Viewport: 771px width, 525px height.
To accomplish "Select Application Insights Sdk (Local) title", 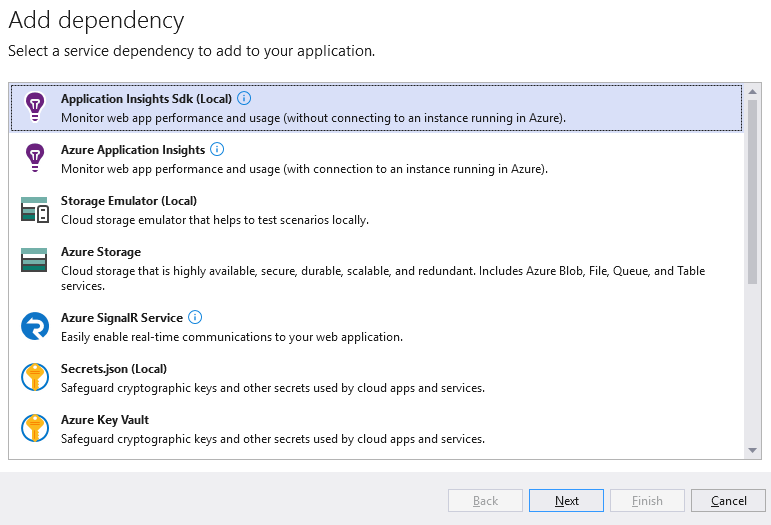I will [x=146, y=99].
